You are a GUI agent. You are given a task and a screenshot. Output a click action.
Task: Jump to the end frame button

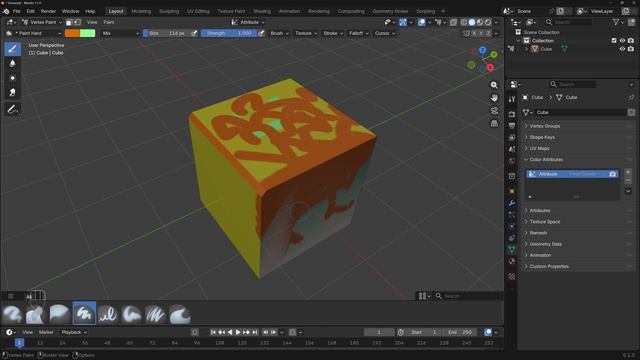tap(255, 332)
